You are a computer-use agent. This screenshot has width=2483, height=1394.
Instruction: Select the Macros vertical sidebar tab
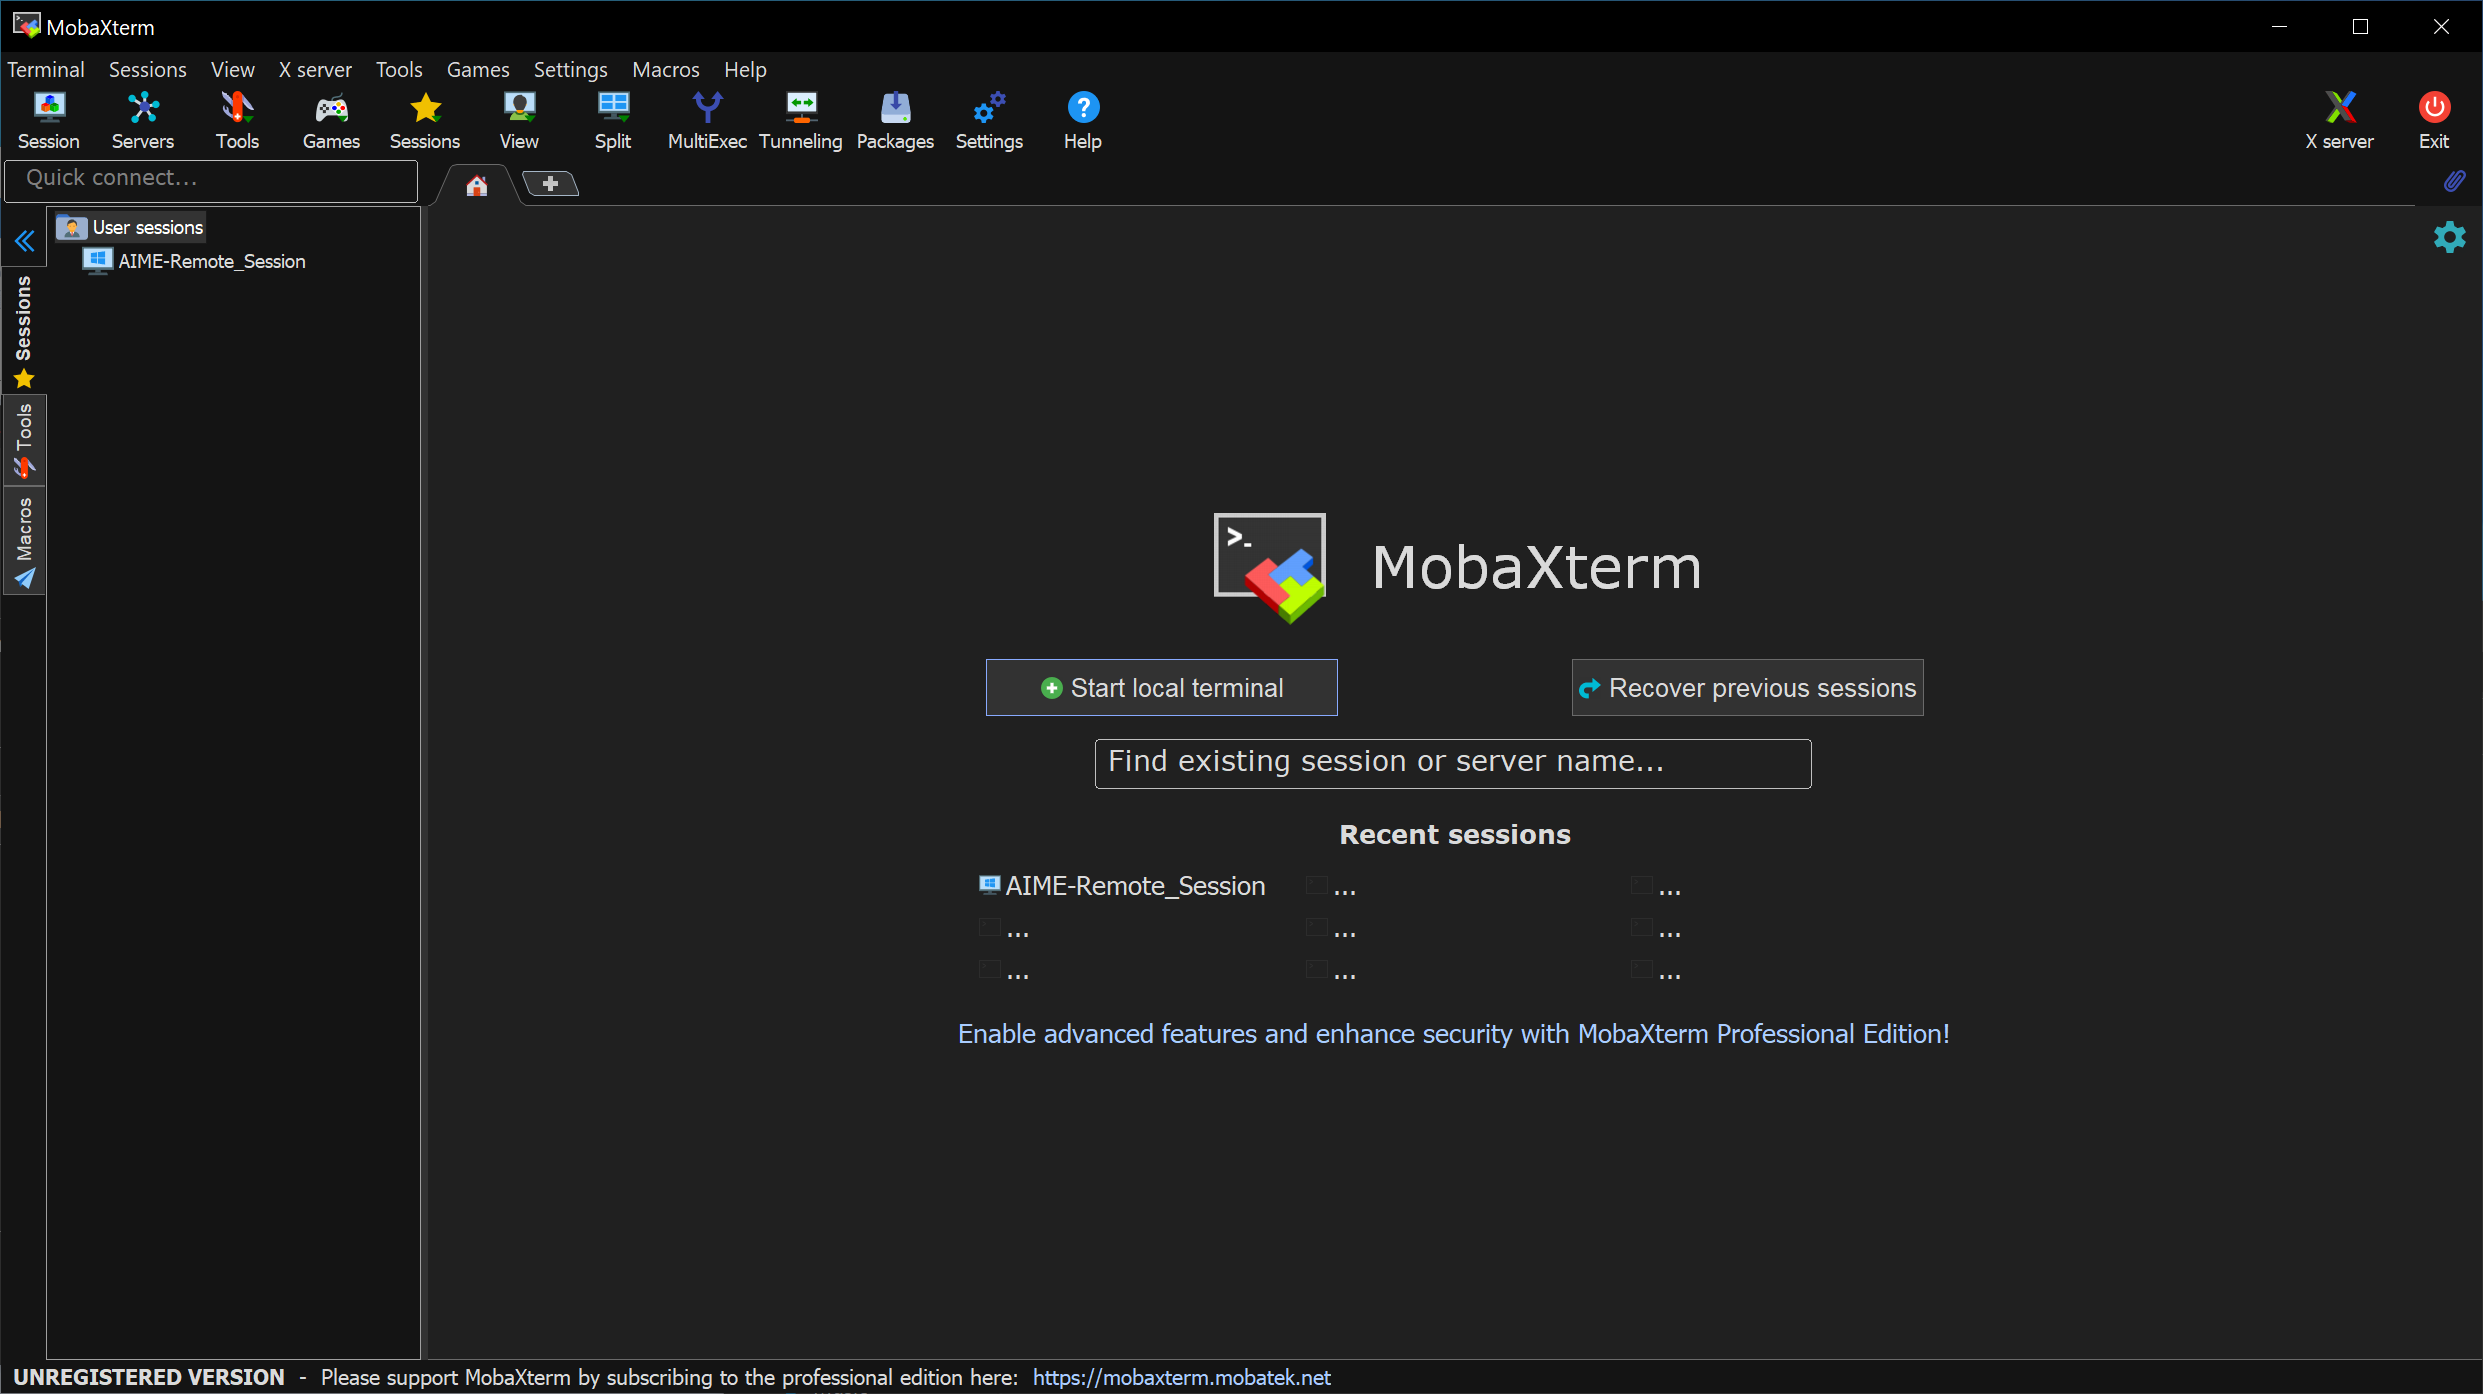pyautogui.click(x=24, y=542)
